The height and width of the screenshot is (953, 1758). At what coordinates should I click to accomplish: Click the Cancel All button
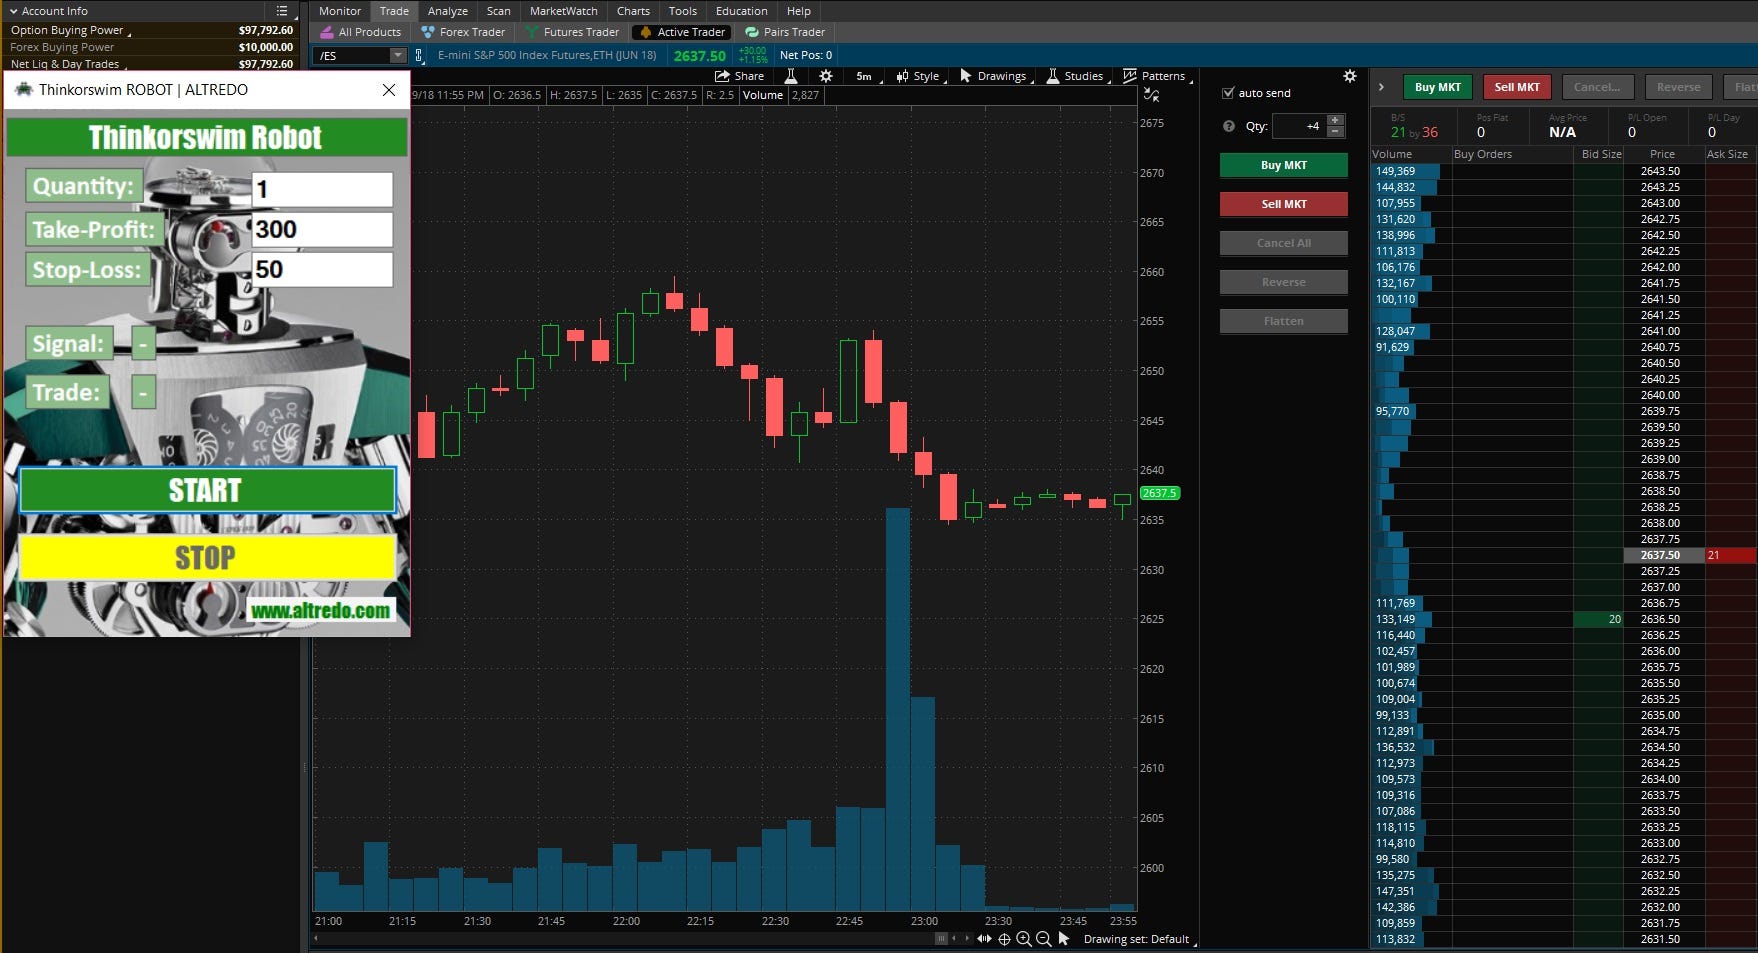[1283, 243]
